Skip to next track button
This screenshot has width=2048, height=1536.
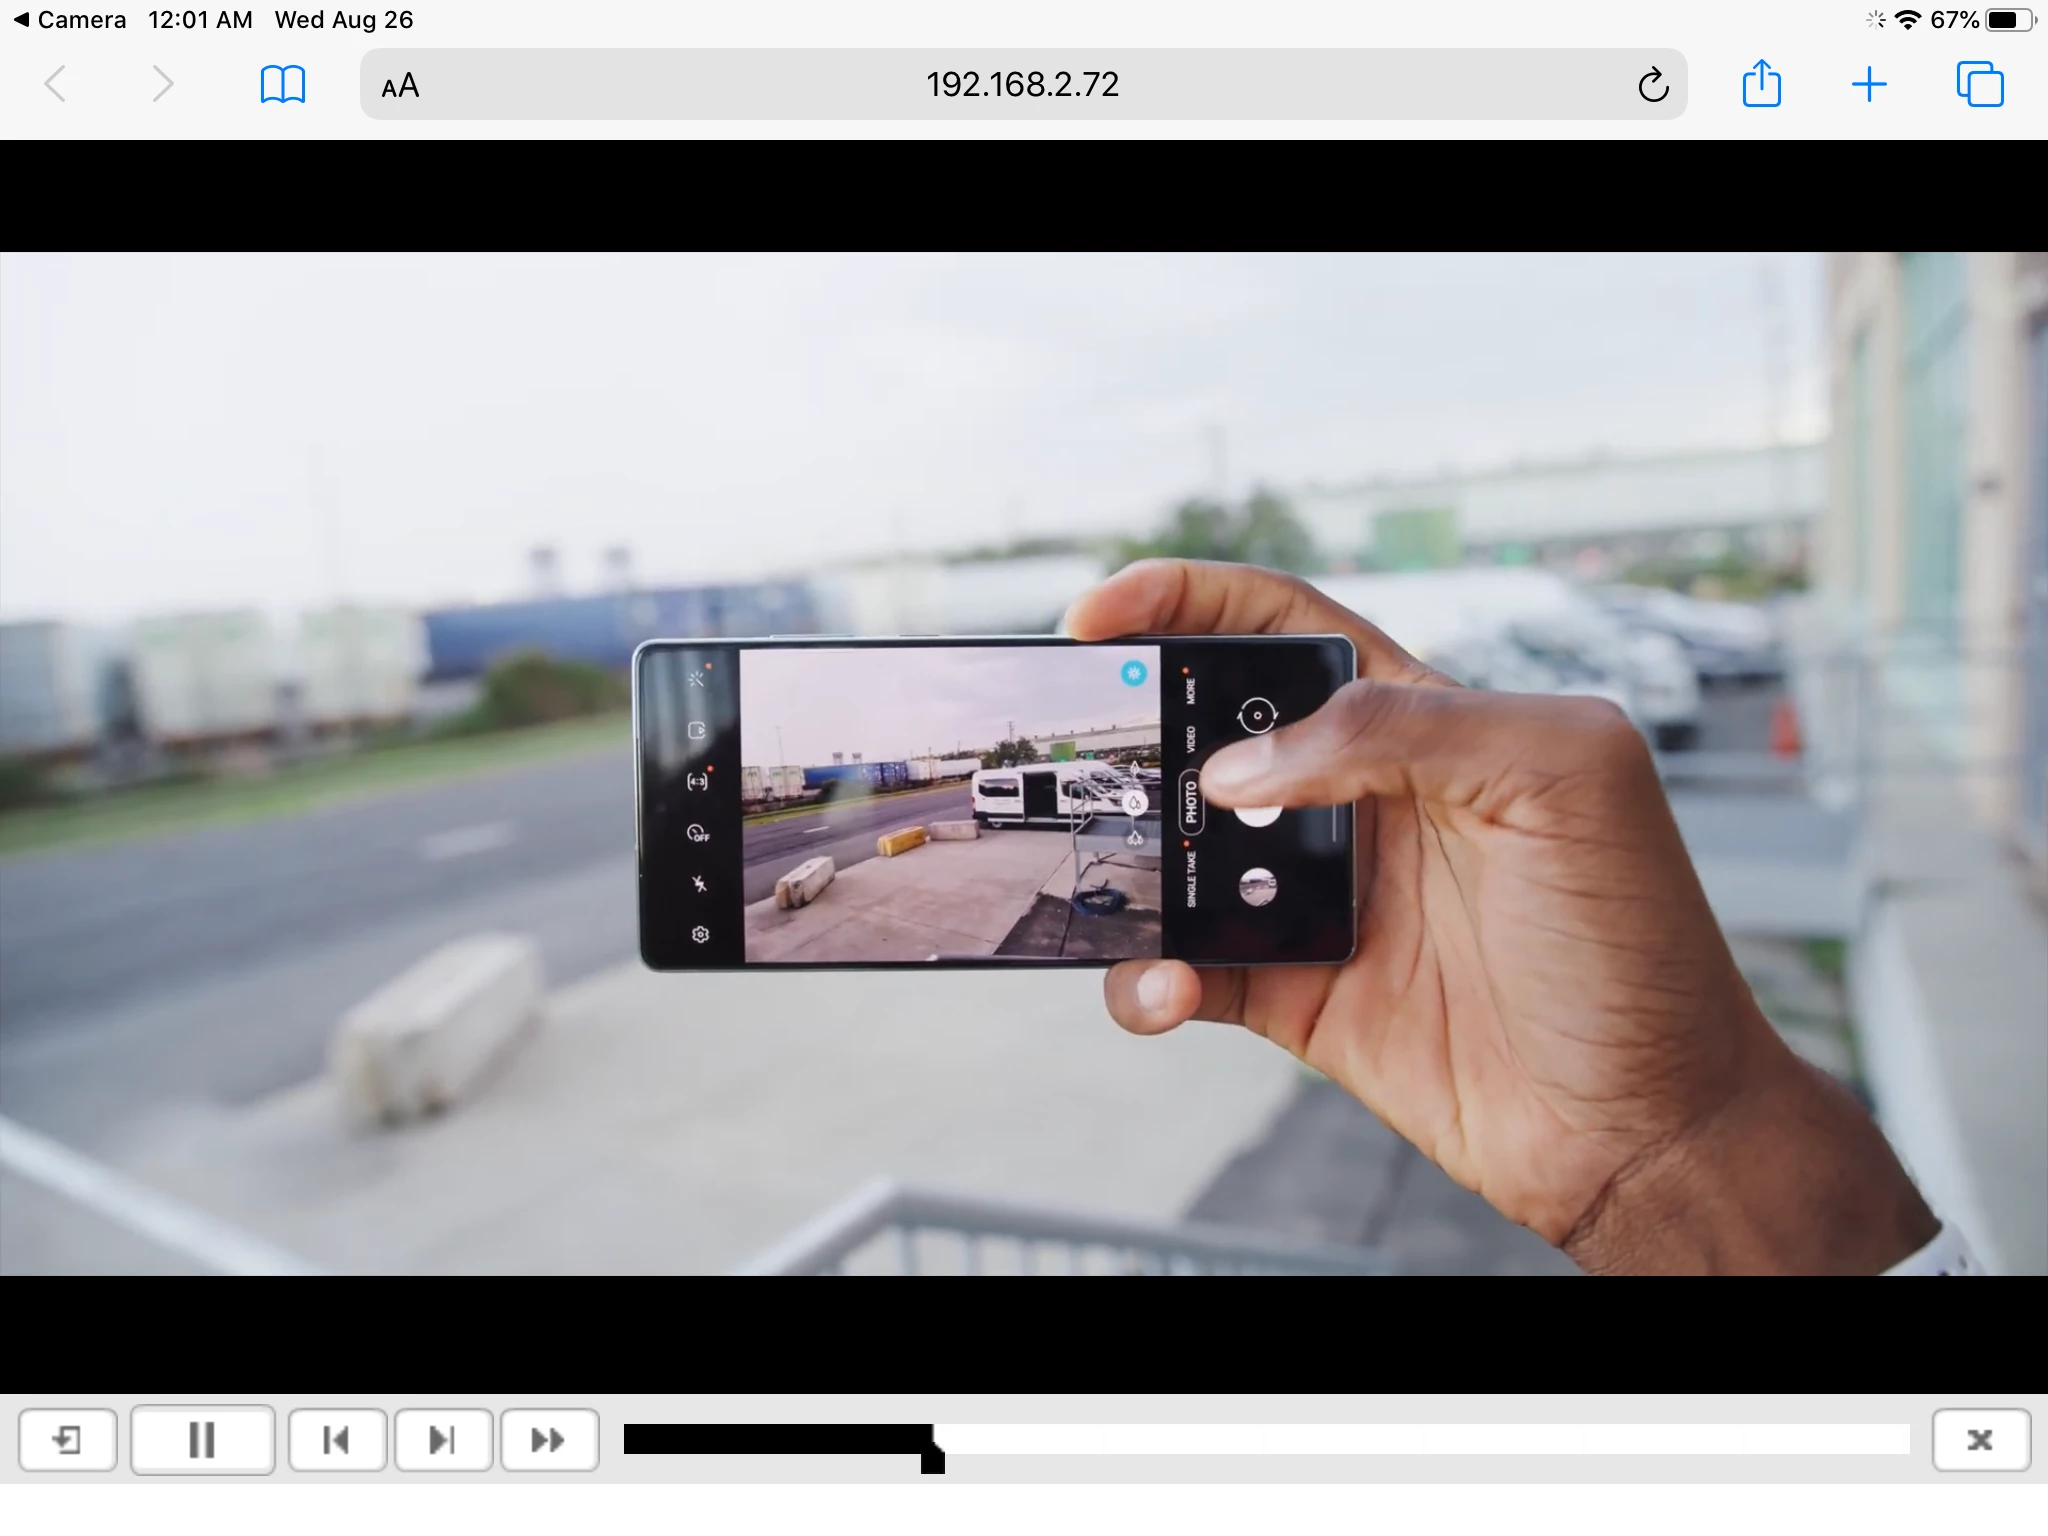[x=443, y=1440]
